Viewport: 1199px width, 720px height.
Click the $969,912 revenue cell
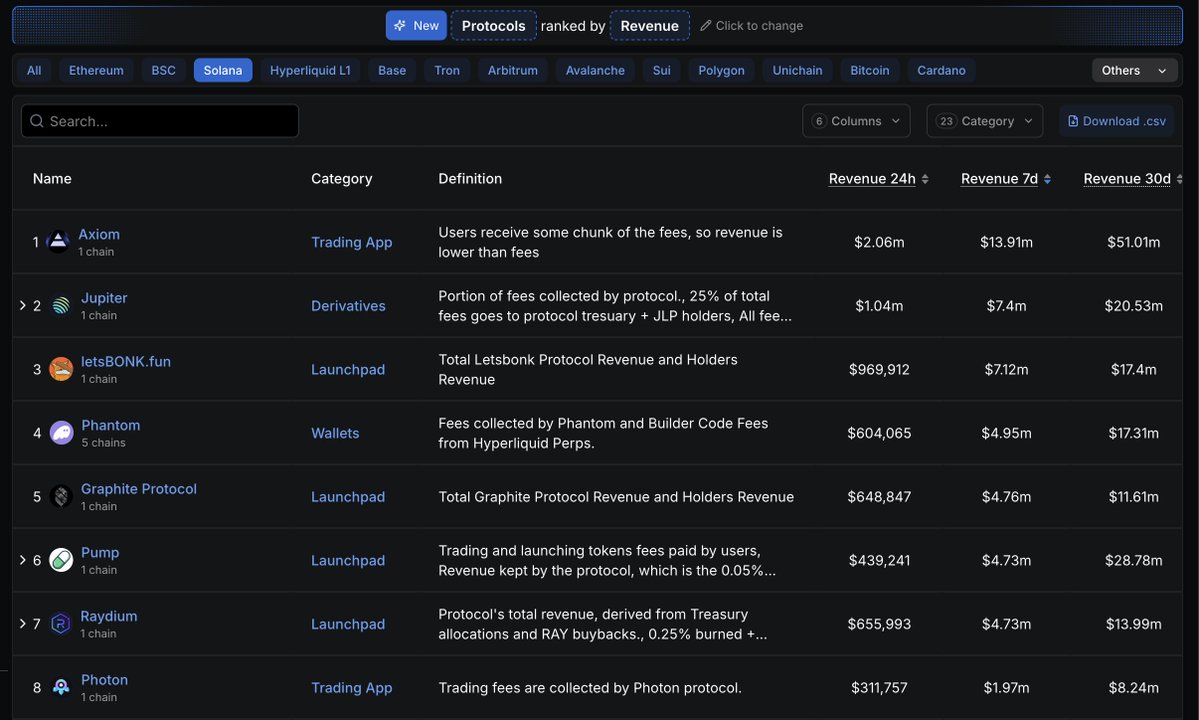(879, 369)
